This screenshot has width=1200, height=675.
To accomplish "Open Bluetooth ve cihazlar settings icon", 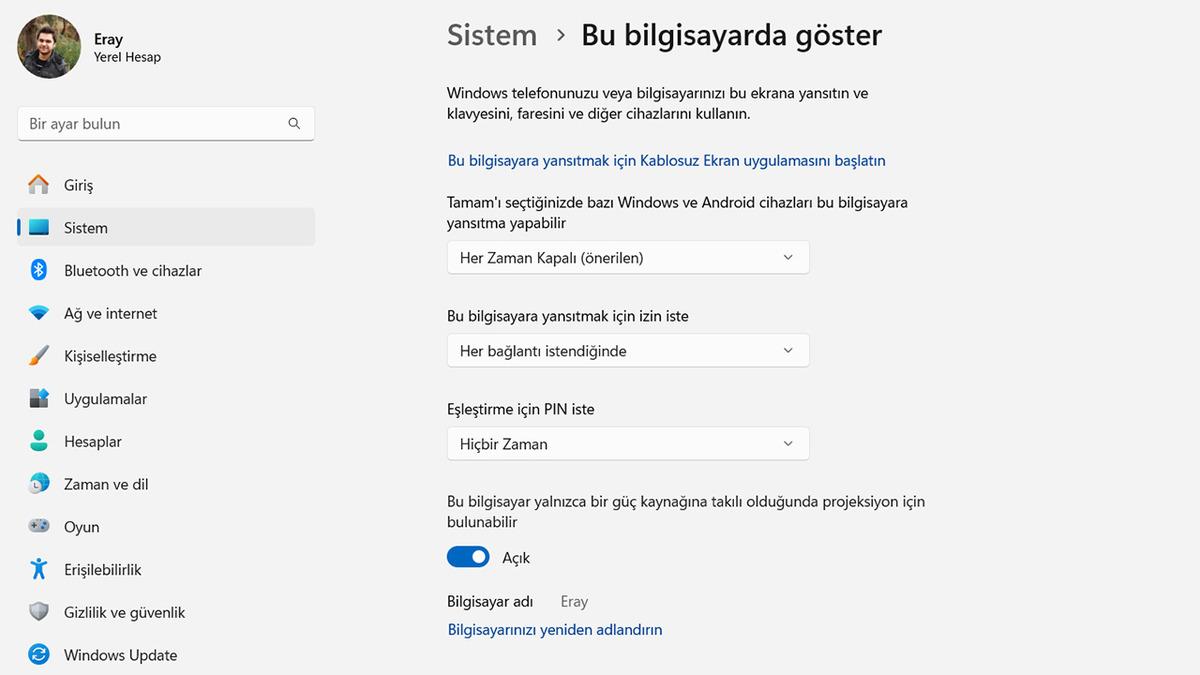I will (37, 270).
